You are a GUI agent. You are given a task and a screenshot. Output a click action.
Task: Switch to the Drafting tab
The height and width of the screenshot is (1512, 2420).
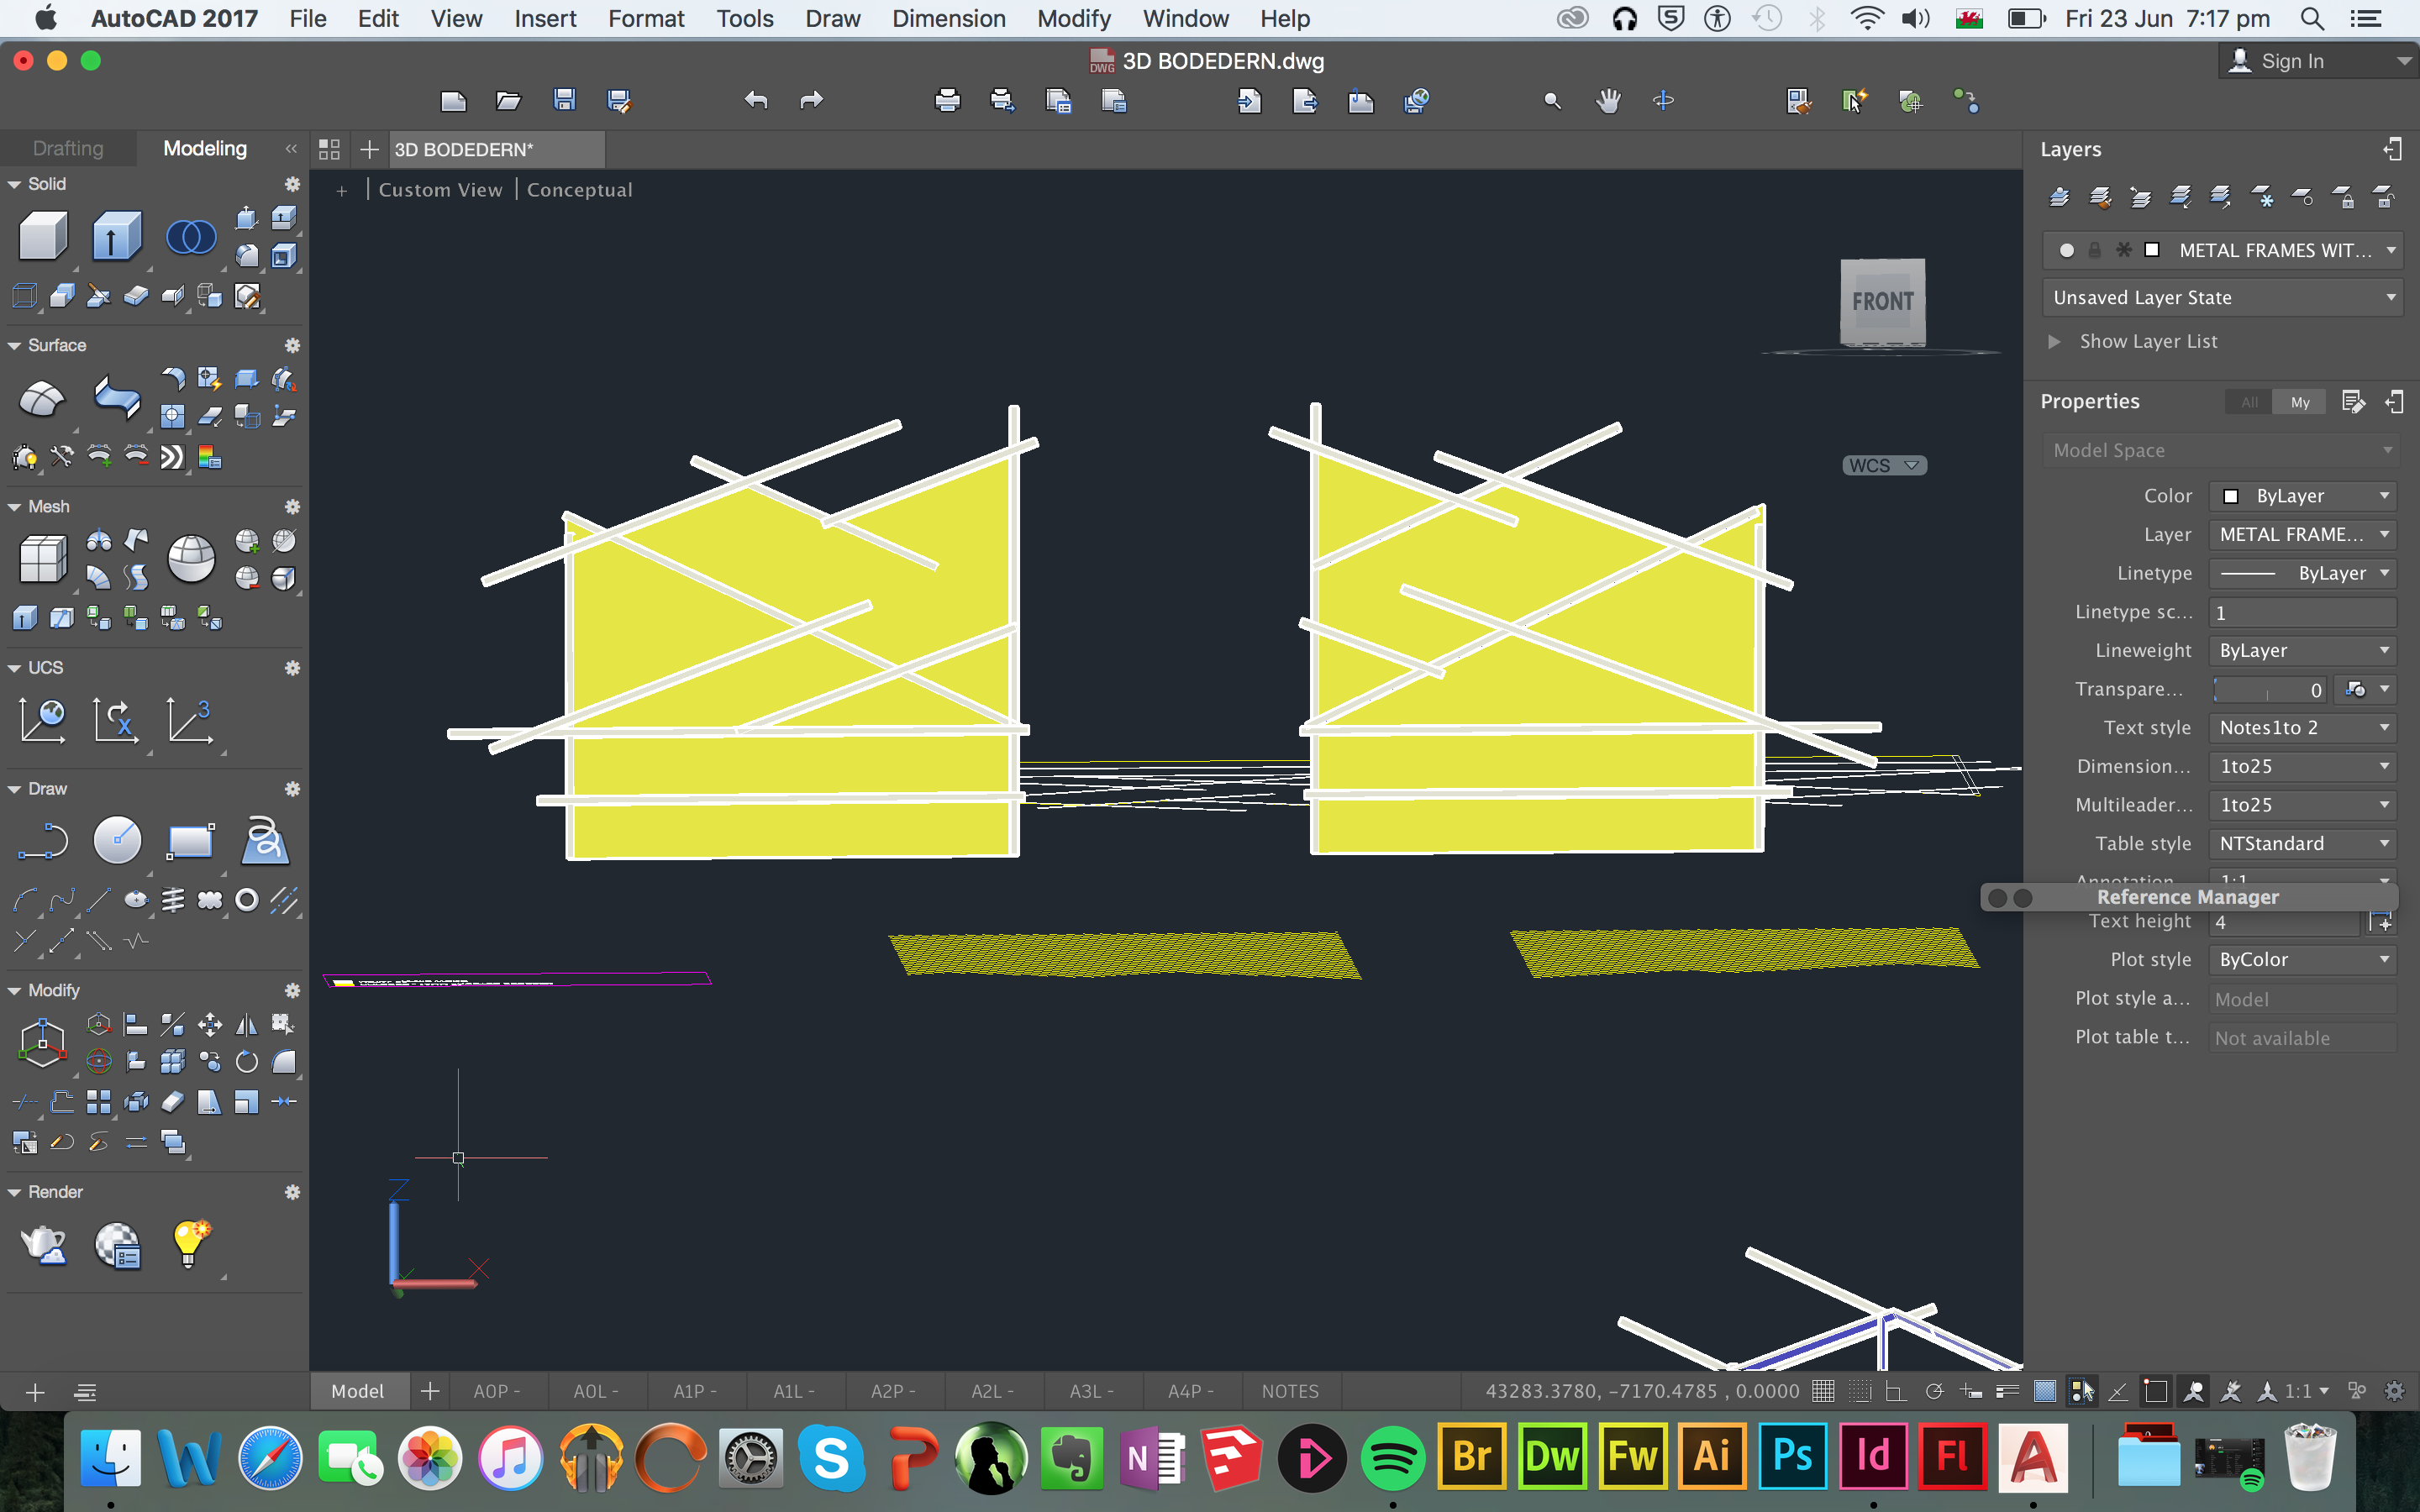point(68,148)
